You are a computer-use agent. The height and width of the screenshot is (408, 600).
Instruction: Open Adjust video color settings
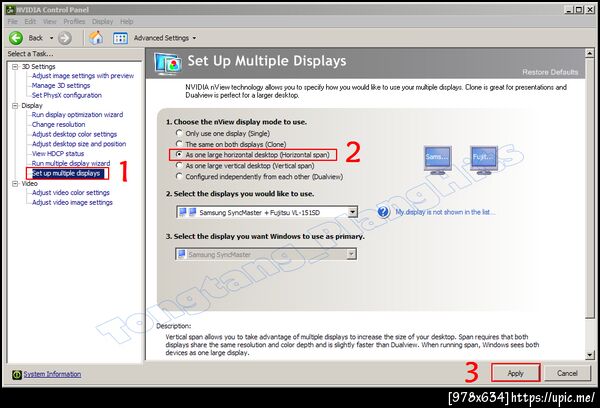pos(71,193)
